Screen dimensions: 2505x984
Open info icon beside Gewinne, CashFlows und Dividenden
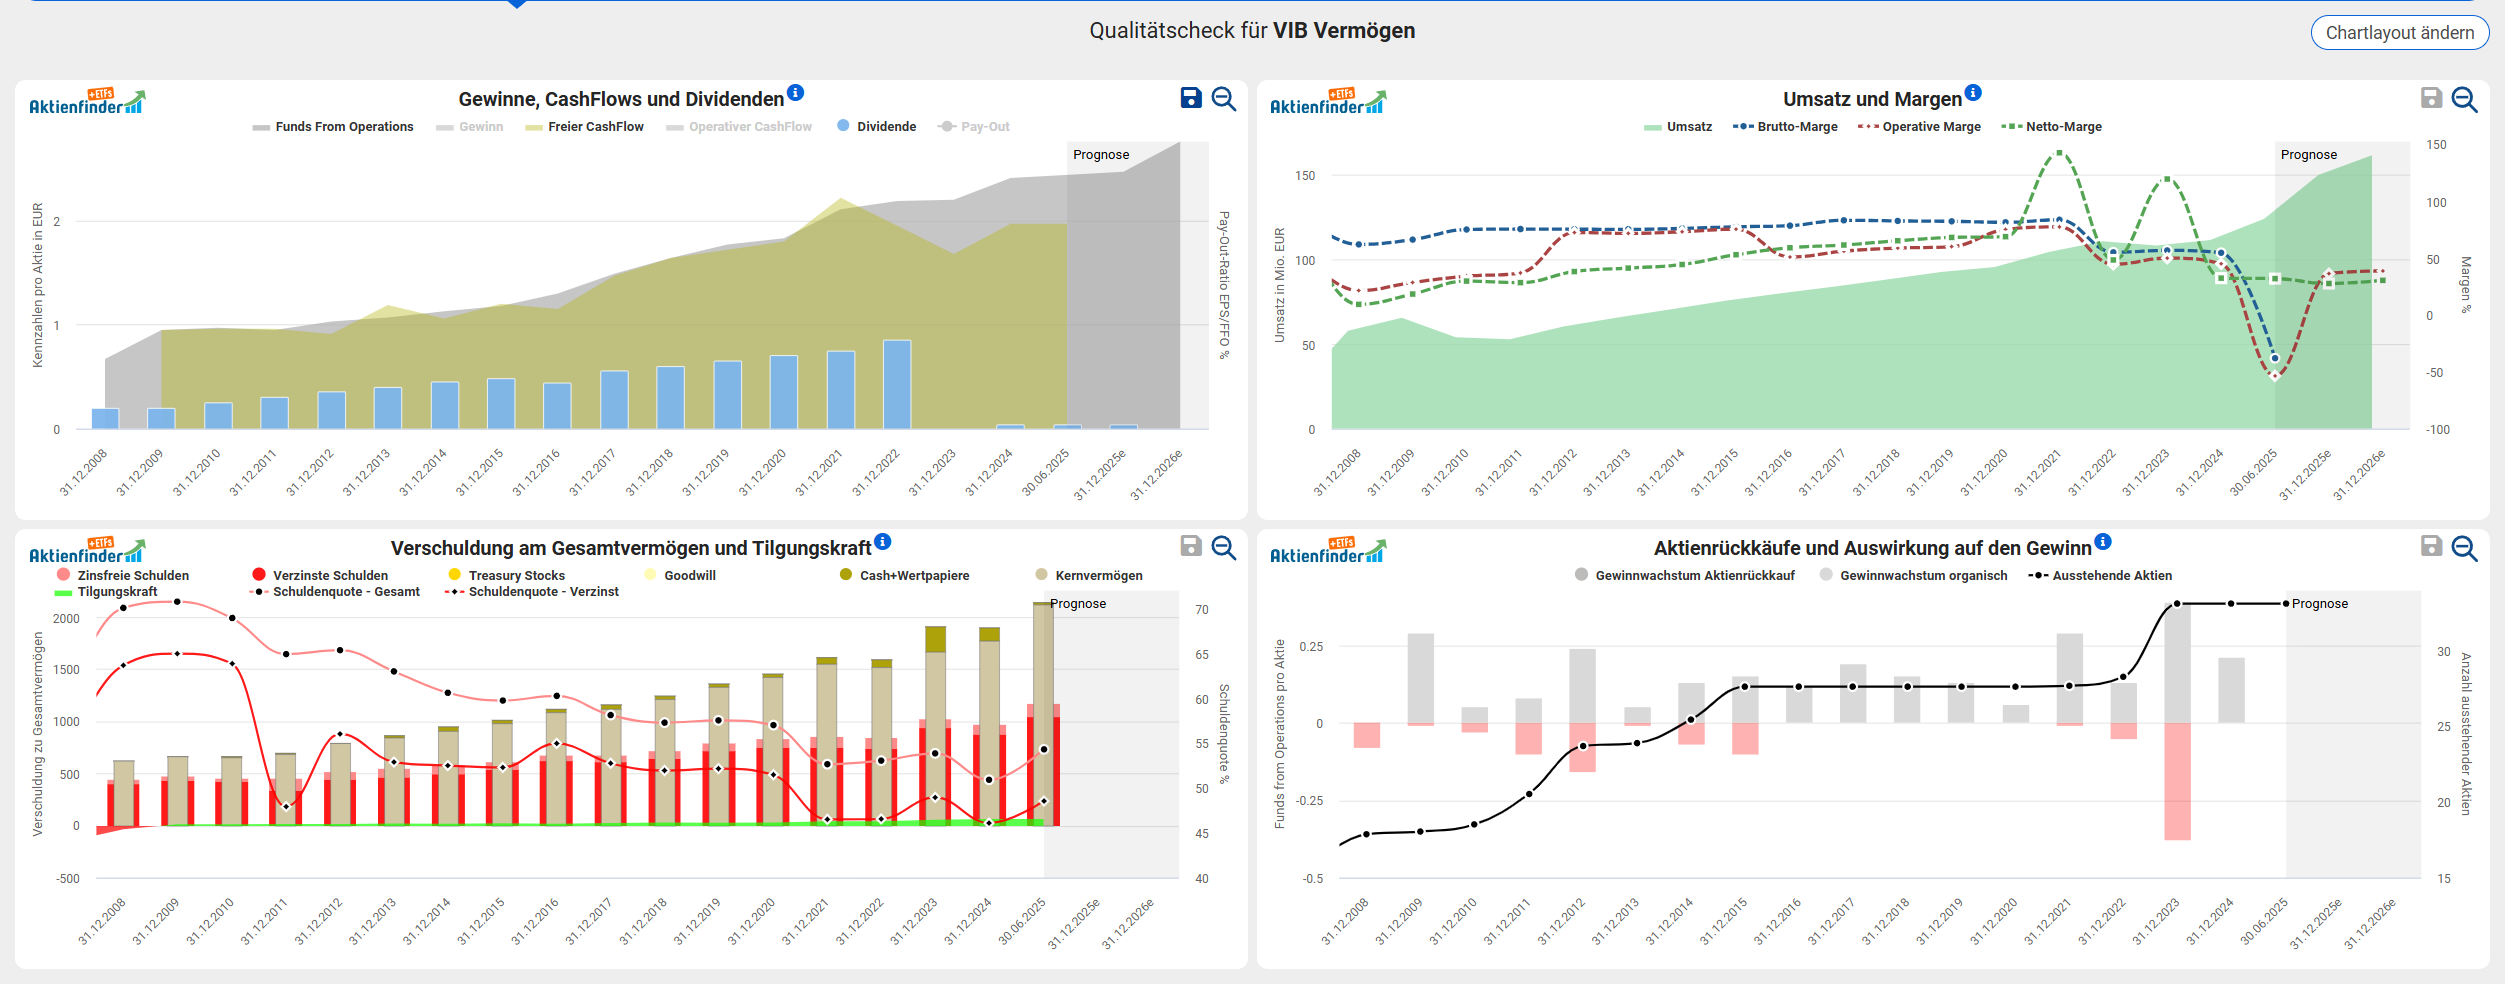[795, 93]
